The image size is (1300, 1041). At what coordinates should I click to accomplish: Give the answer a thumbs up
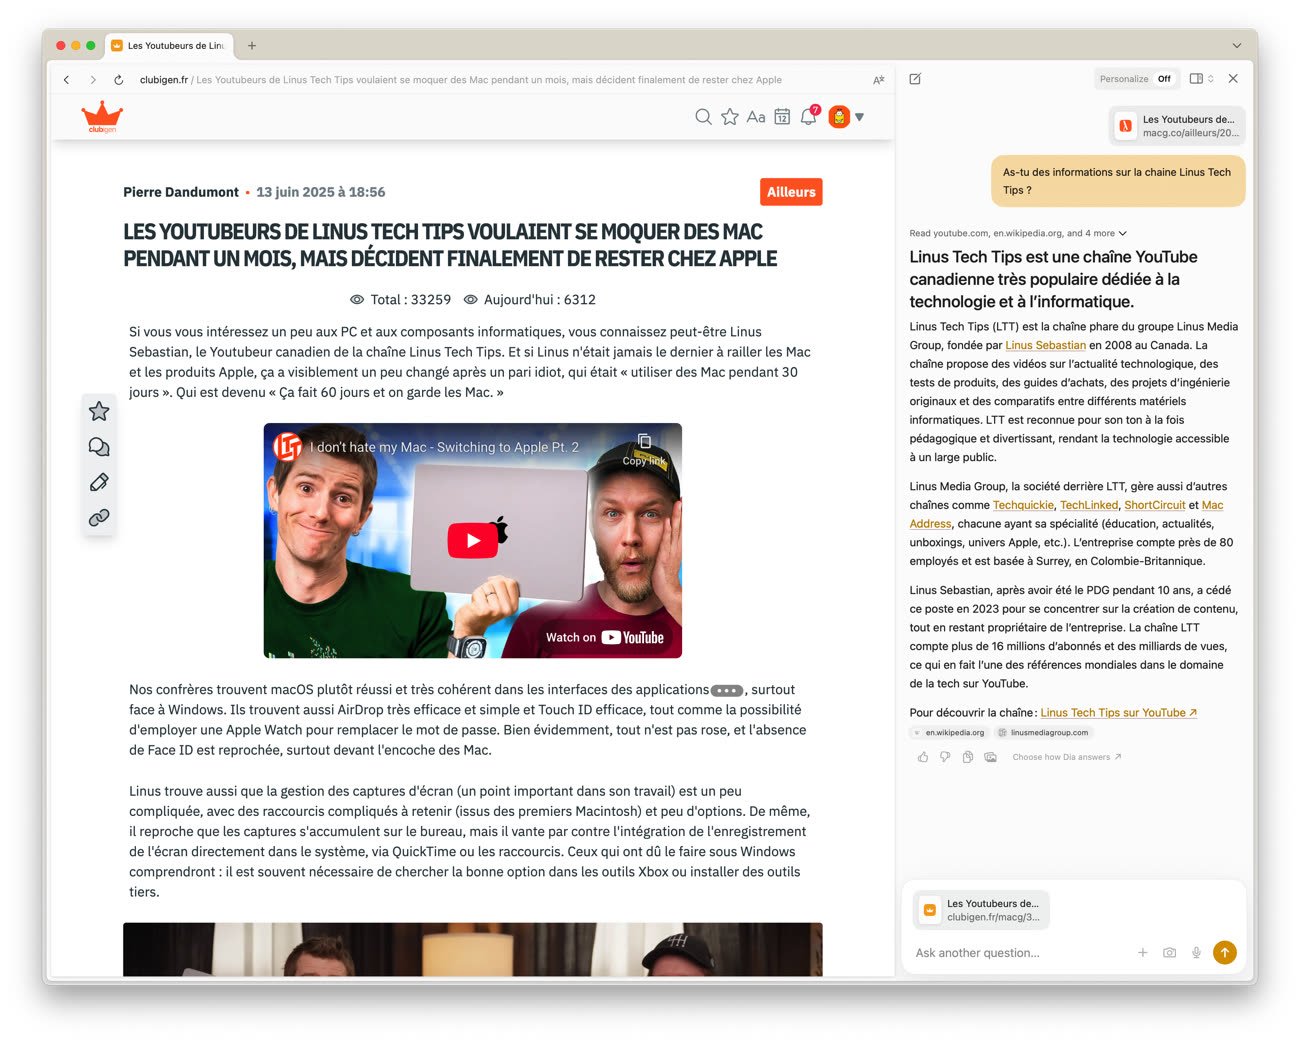pos(923,757)
